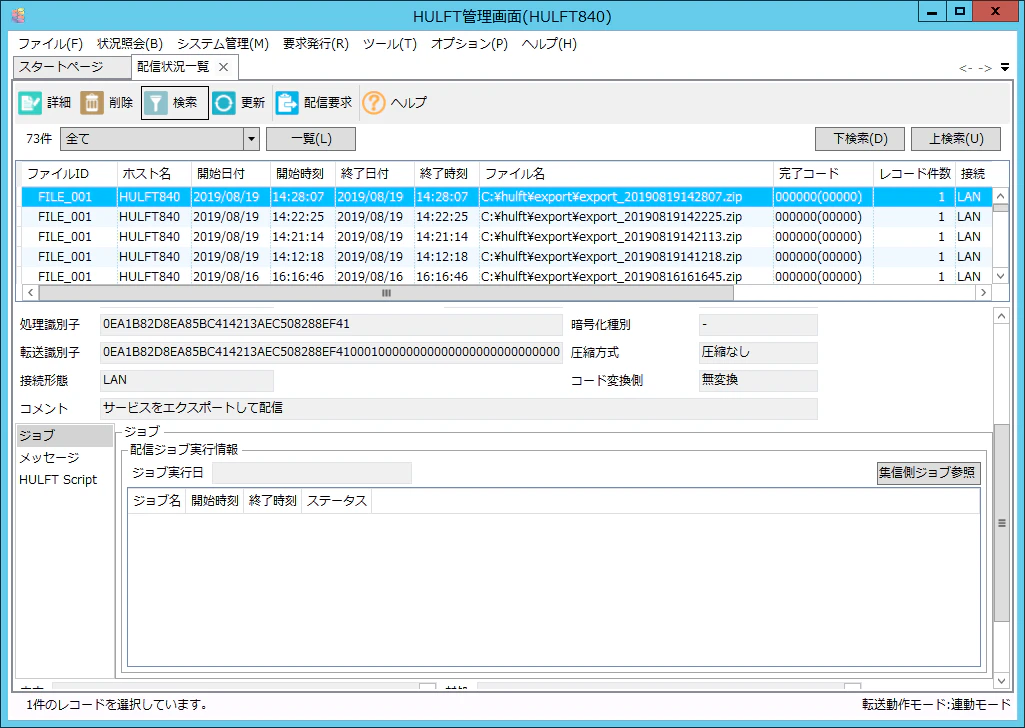Click the 上検索(U) button

tap(956, 139)
